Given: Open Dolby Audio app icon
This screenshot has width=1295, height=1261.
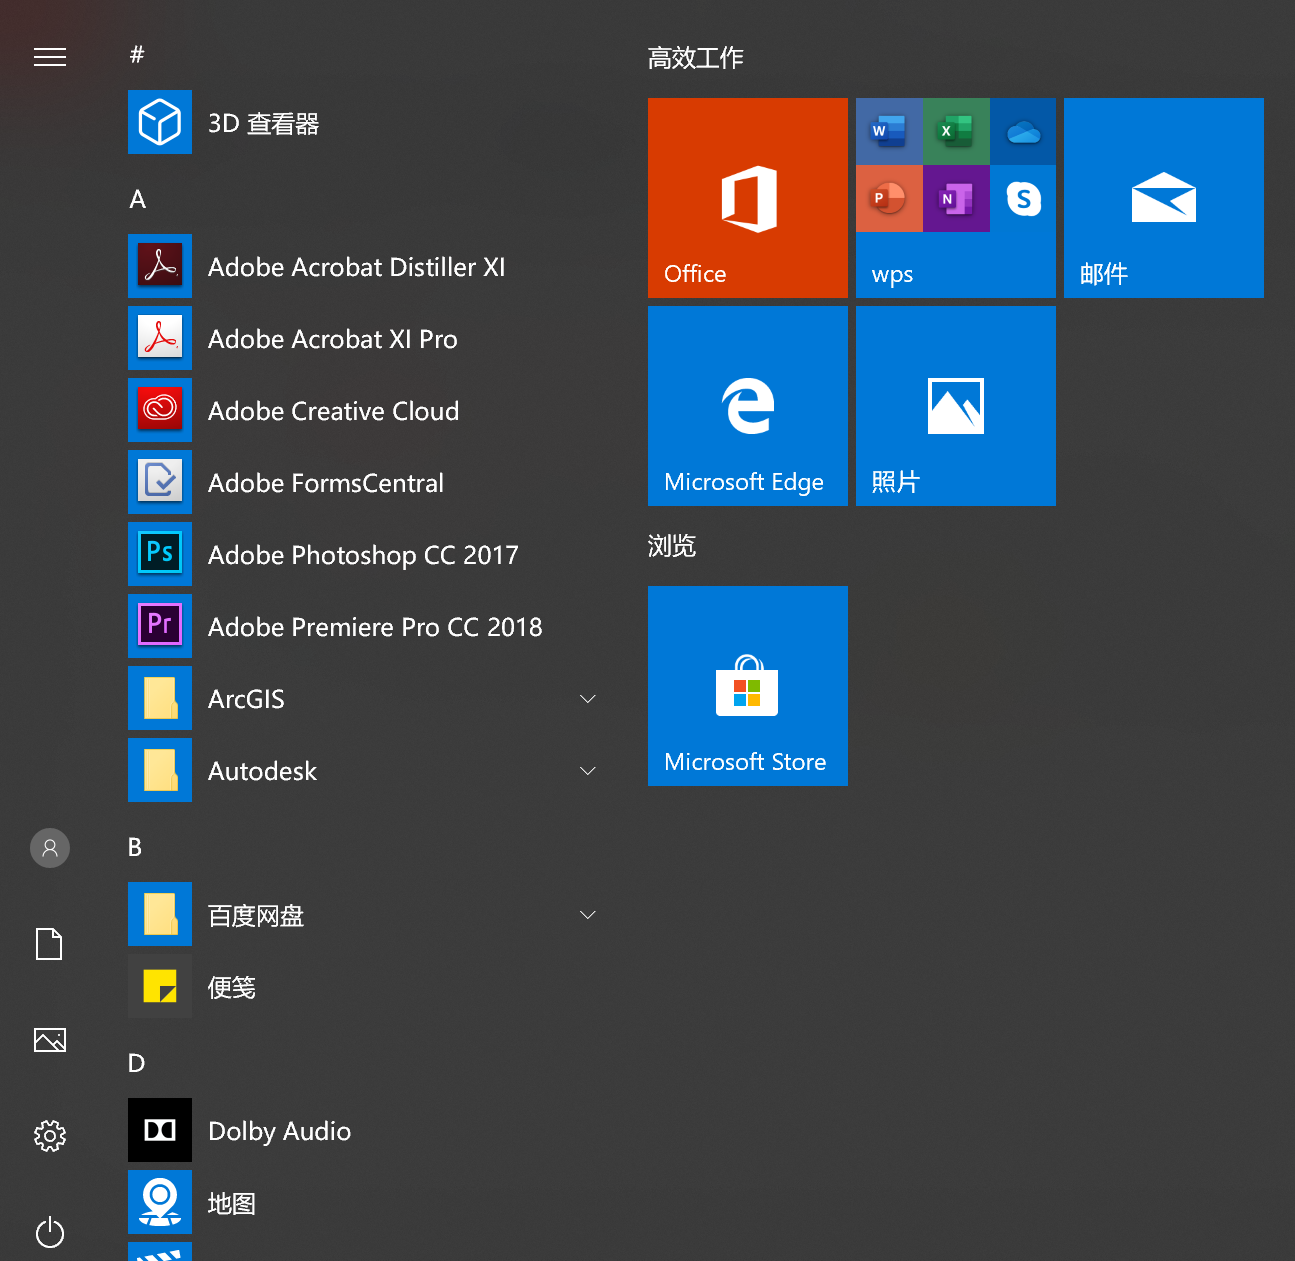Looking at the screenshot, I should [160, 1130].
